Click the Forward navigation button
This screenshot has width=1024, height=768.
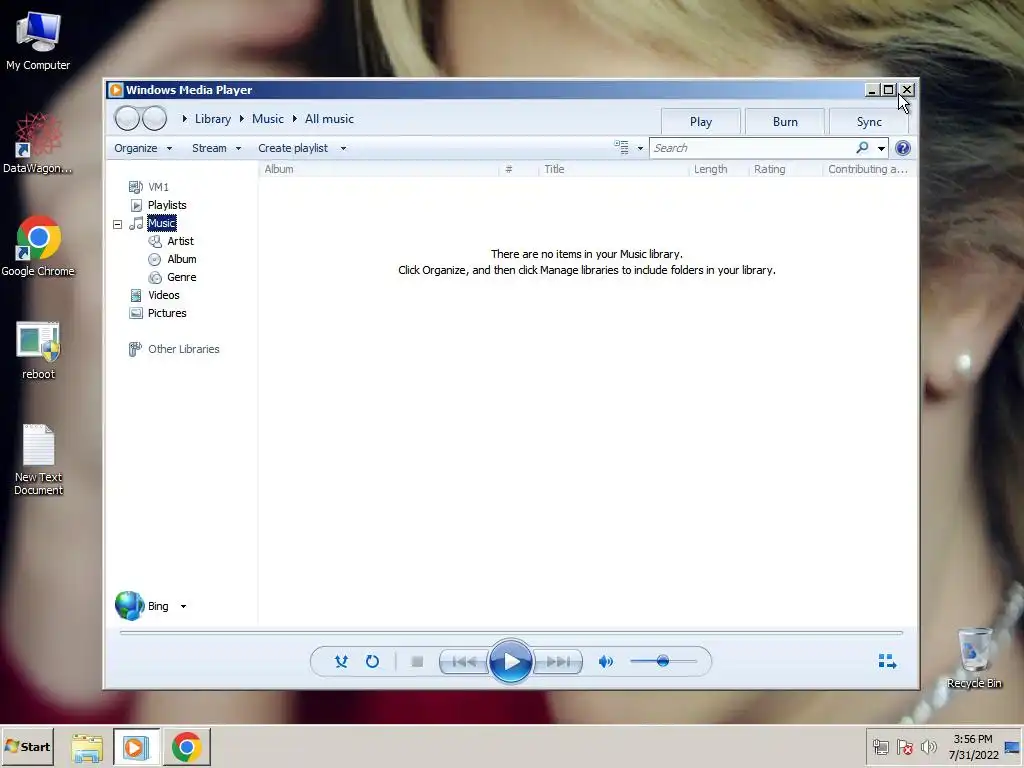(x=155, y=118)
